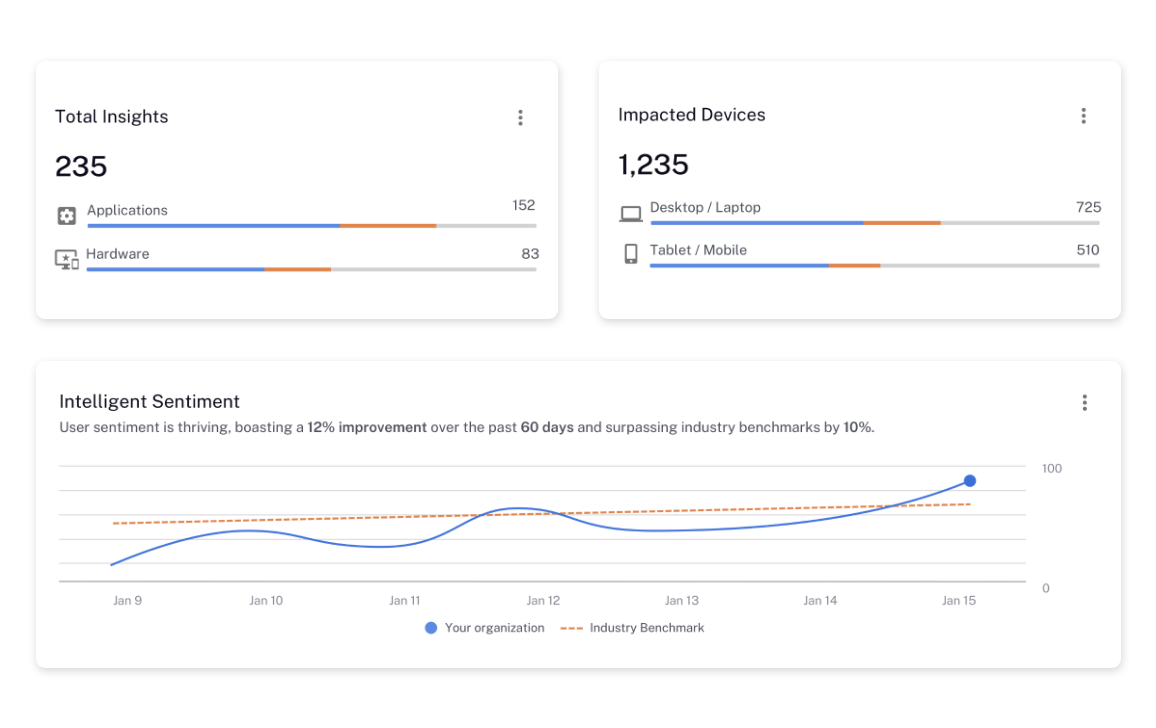Click the Desktop / Laptop progress bar

[x=874, y=223]
